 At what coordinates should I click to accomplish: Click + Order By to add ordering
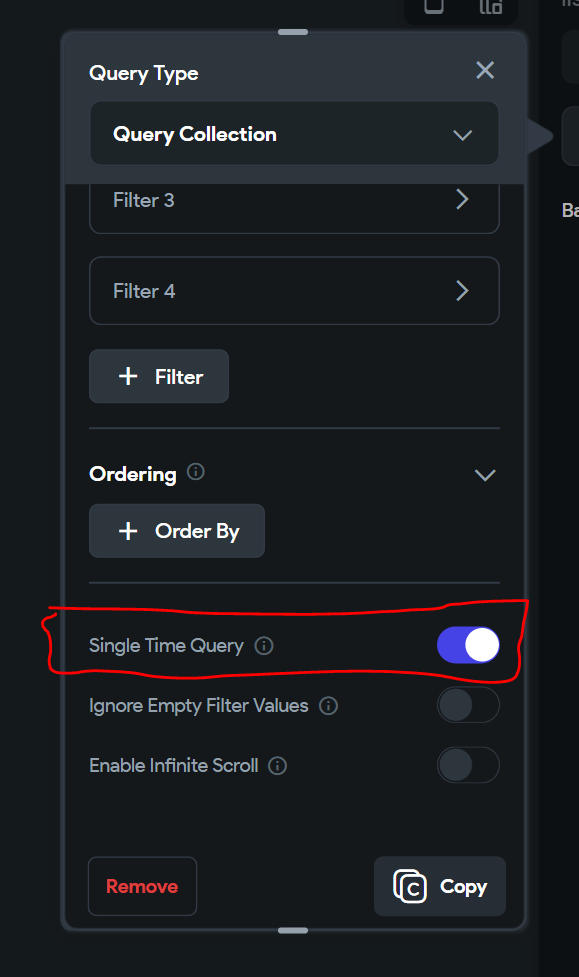click(176, 531)
